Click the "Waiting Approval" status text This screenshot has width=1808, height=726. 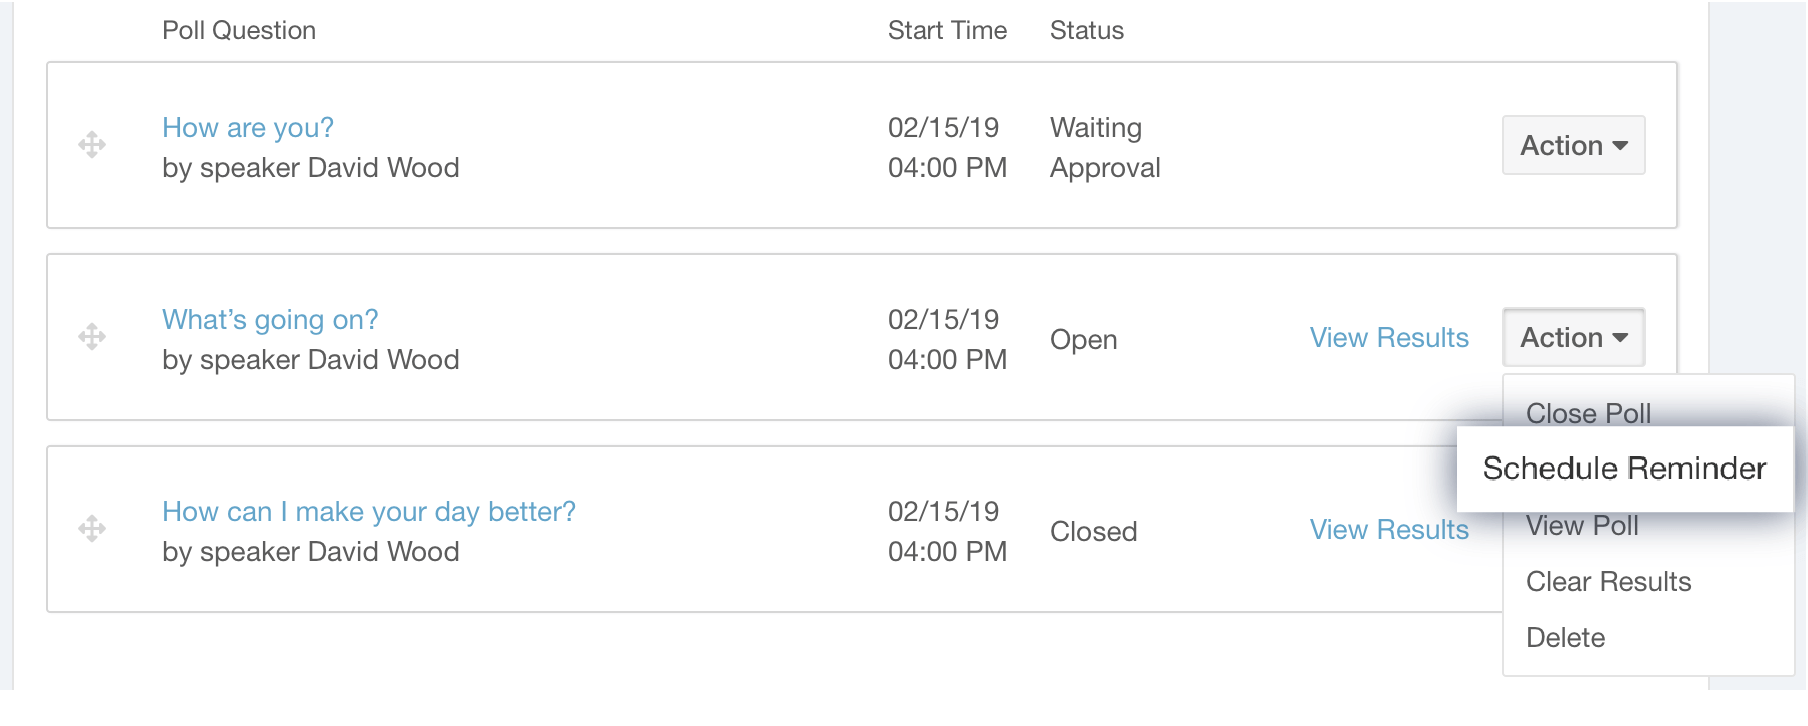pyautogui.click(x=1104, y=148)
